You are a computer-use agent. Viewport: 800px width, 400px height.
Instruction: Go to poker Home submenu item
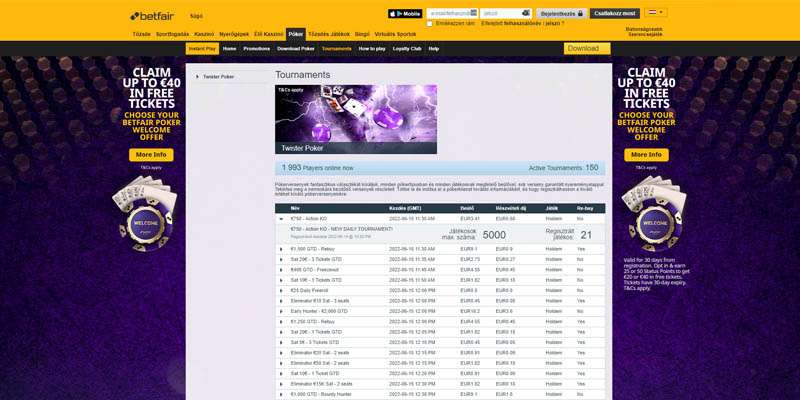click(230, 48)
